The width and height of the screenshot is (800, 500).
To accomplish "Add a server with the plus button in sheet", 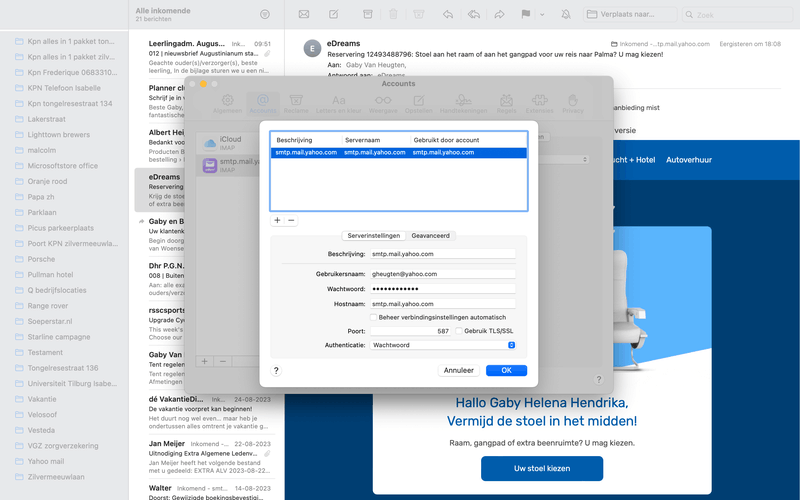I will click(x=277, y=220).
